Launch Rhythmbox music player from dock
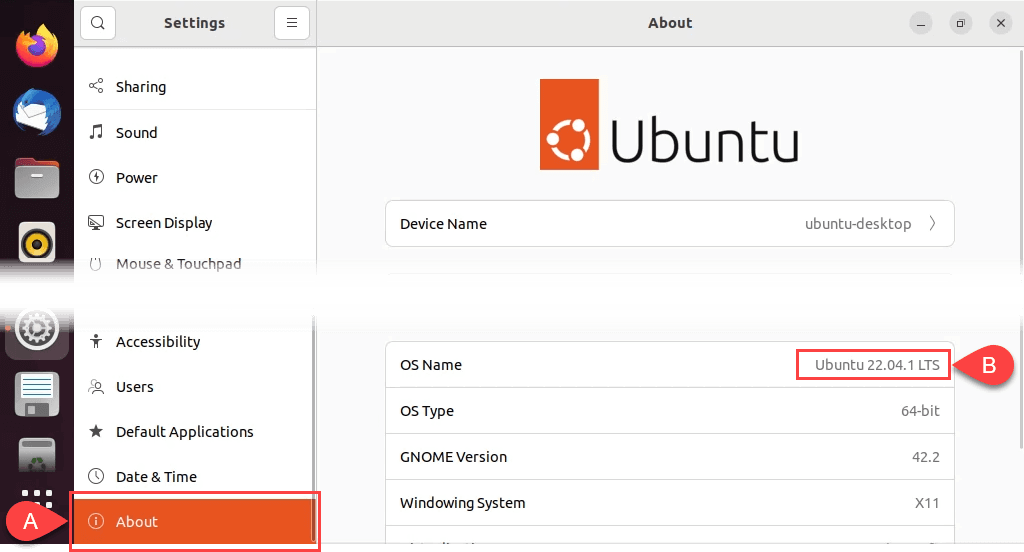This screenshot has width=1024, height=552. tap(37, 242)
